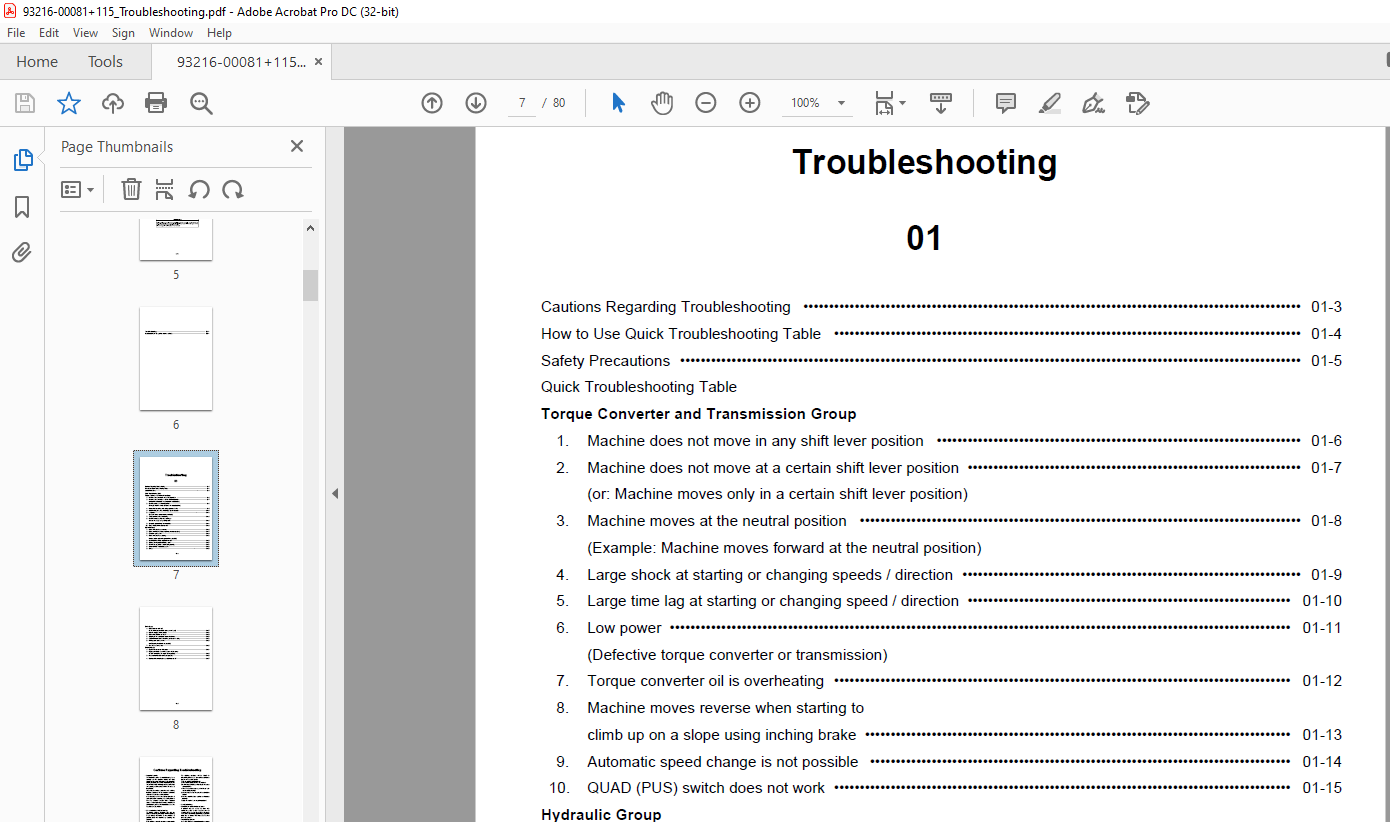Image resolution: width=1390 pixels, height=822 pixels.
Task: Select page 5 thumbnail
Action: coord(176,240)
